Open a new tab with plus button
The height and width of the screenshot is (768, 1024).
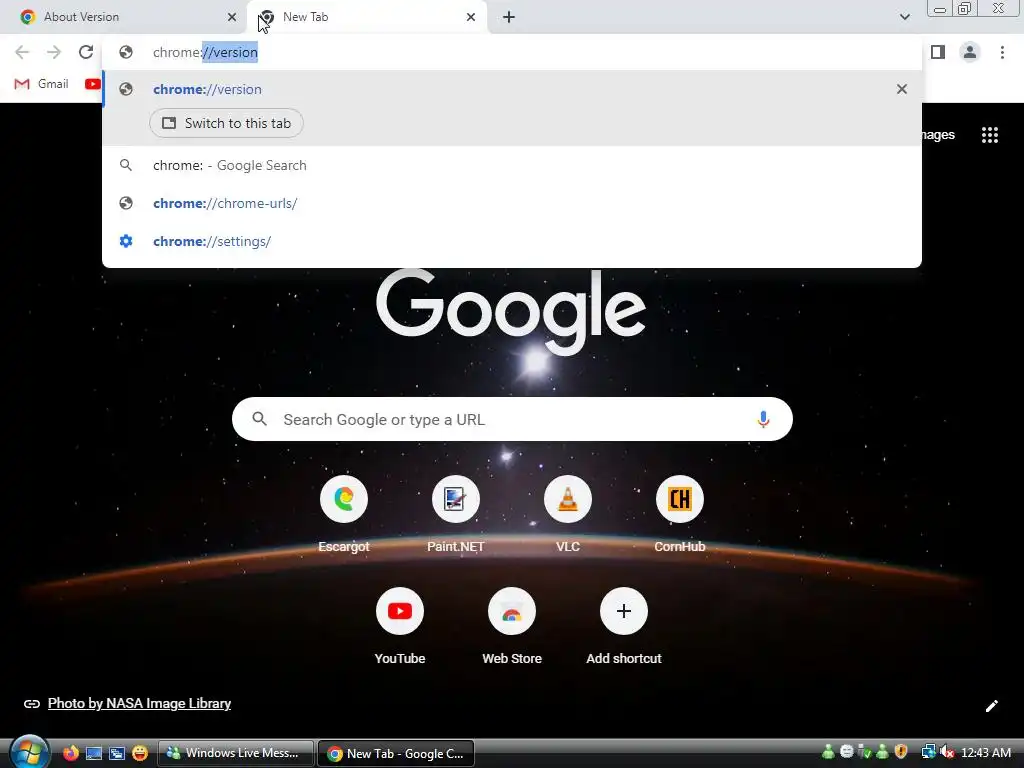point(509,17)
